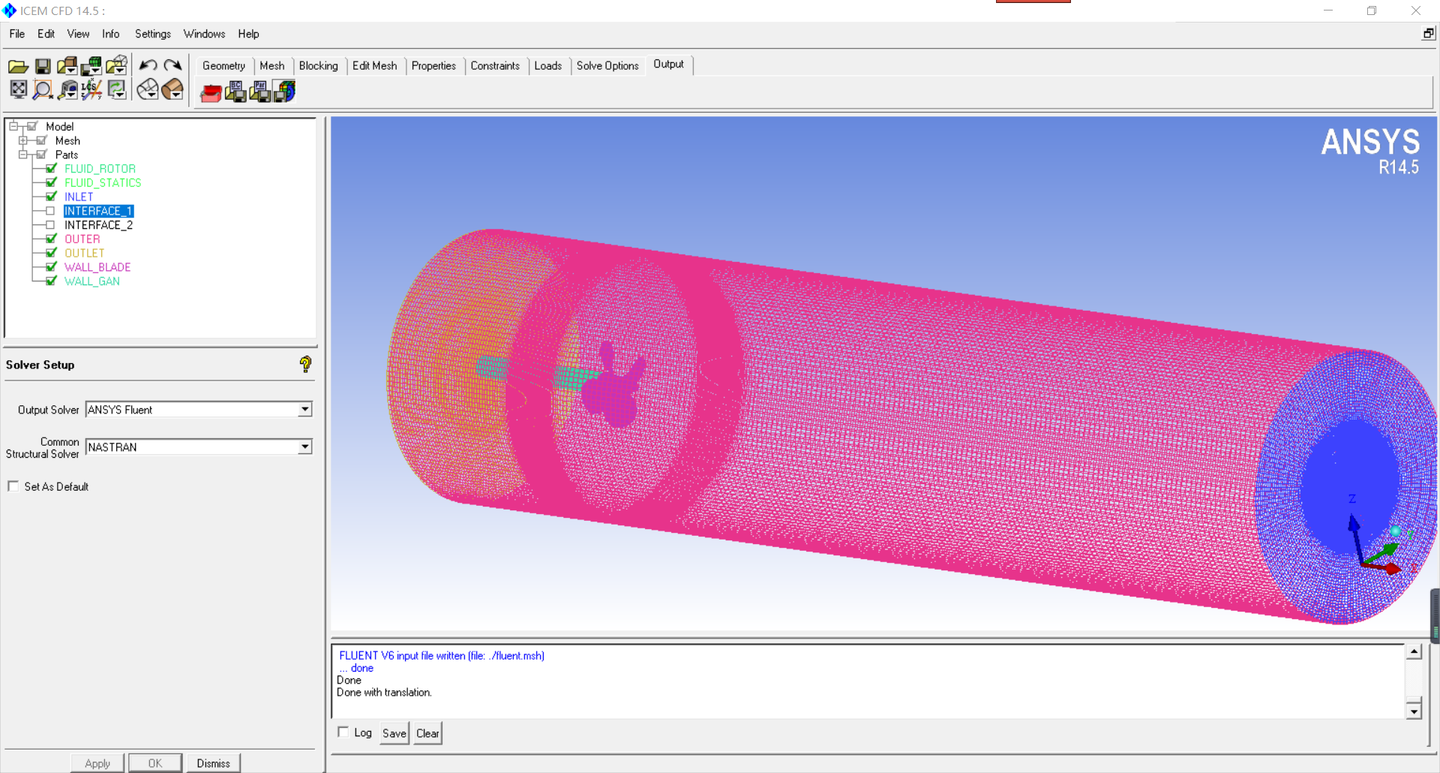The width and height of the screenshot is (1440, 773).
Task: Save the project with the floppy disk icon
Action: pos(43,66)
